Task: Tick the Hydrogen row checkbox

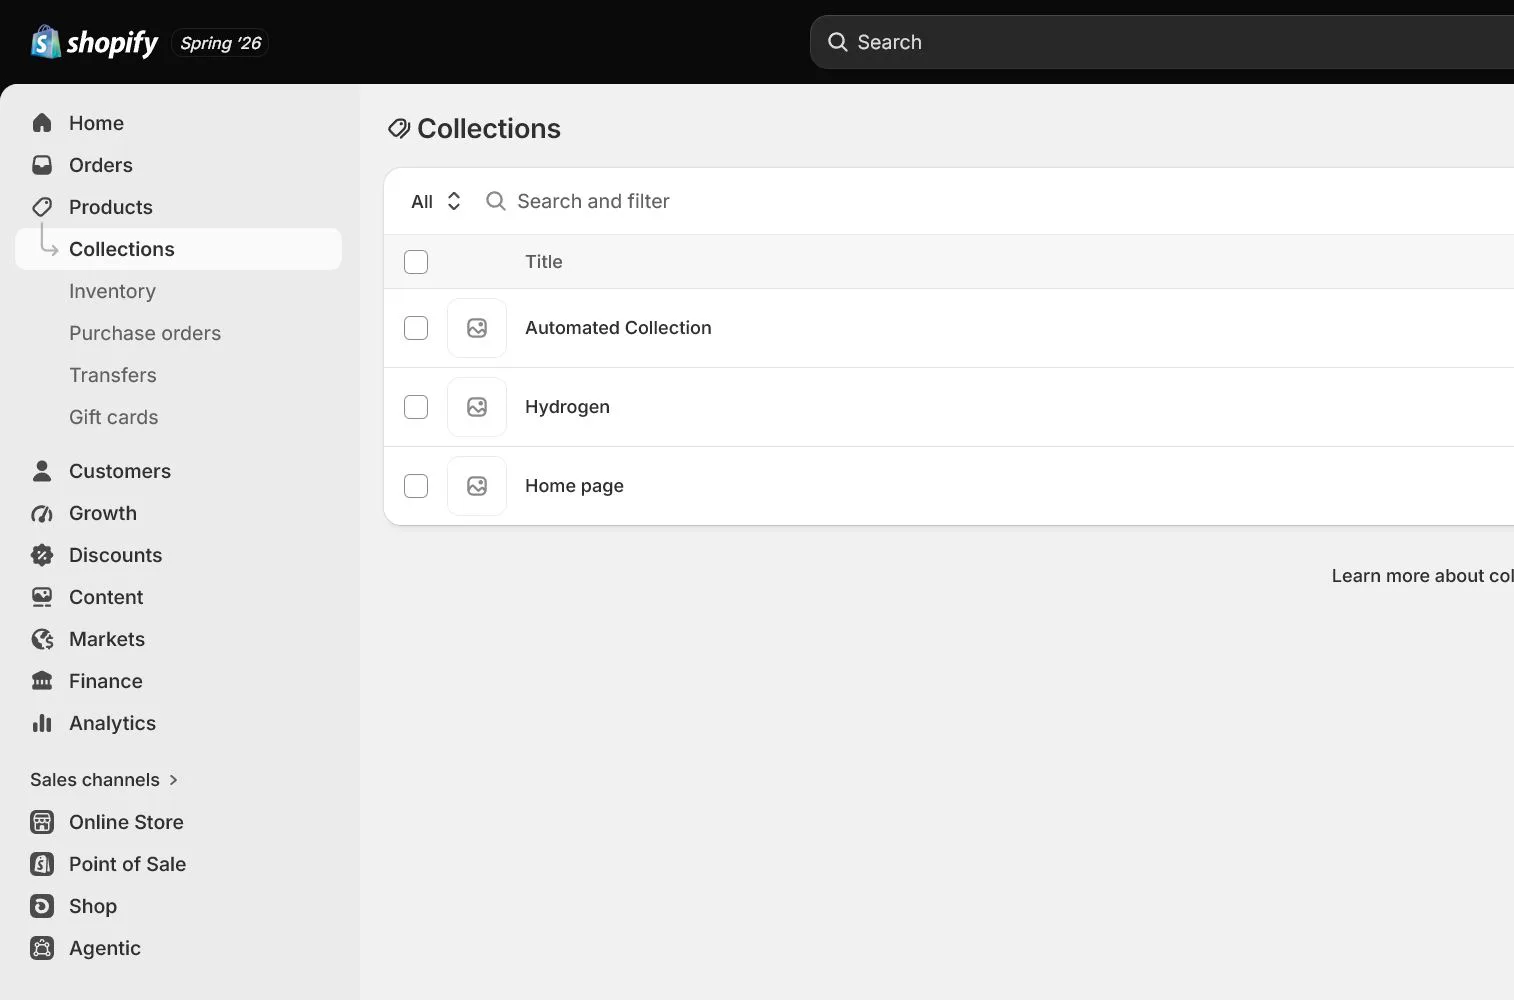Action: tap(416, 407)
